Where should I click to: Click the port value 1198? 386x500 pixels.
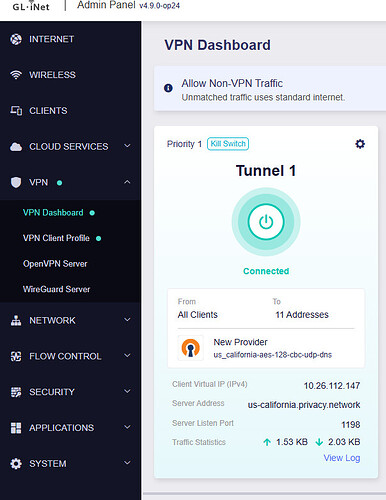click(x=351, y=425)
